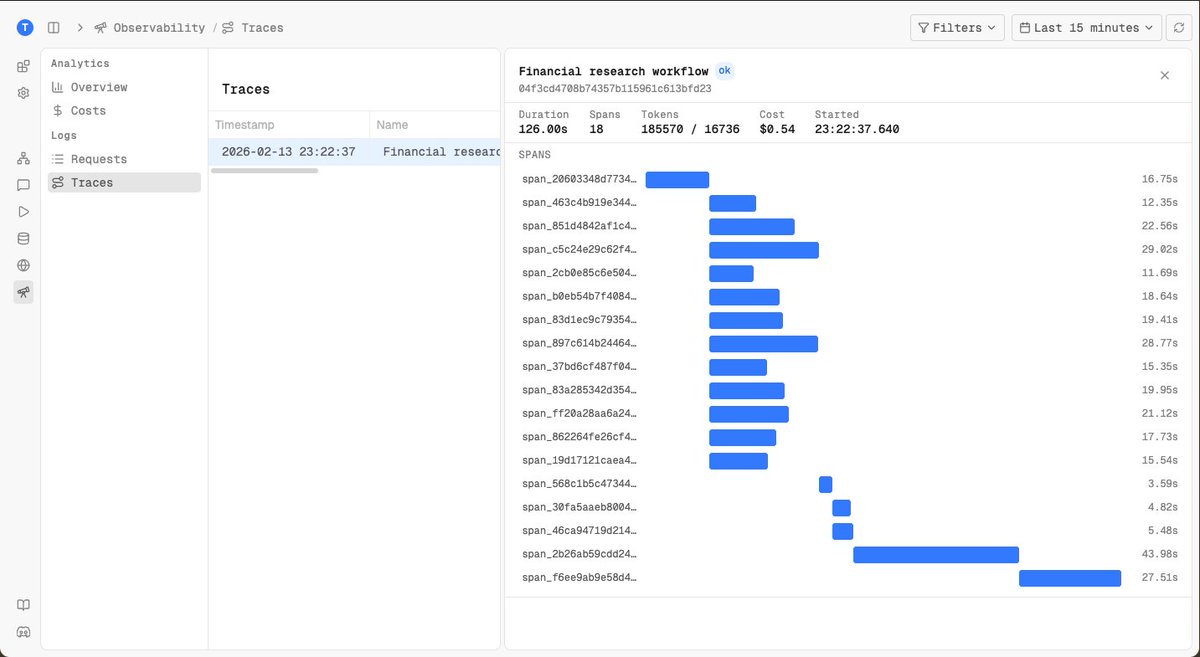The height and width of the screenshot is (657, 1200).
Task: Click the blocks icon at sidebar top
Action: pyautogui.click(x=23, y=64)
